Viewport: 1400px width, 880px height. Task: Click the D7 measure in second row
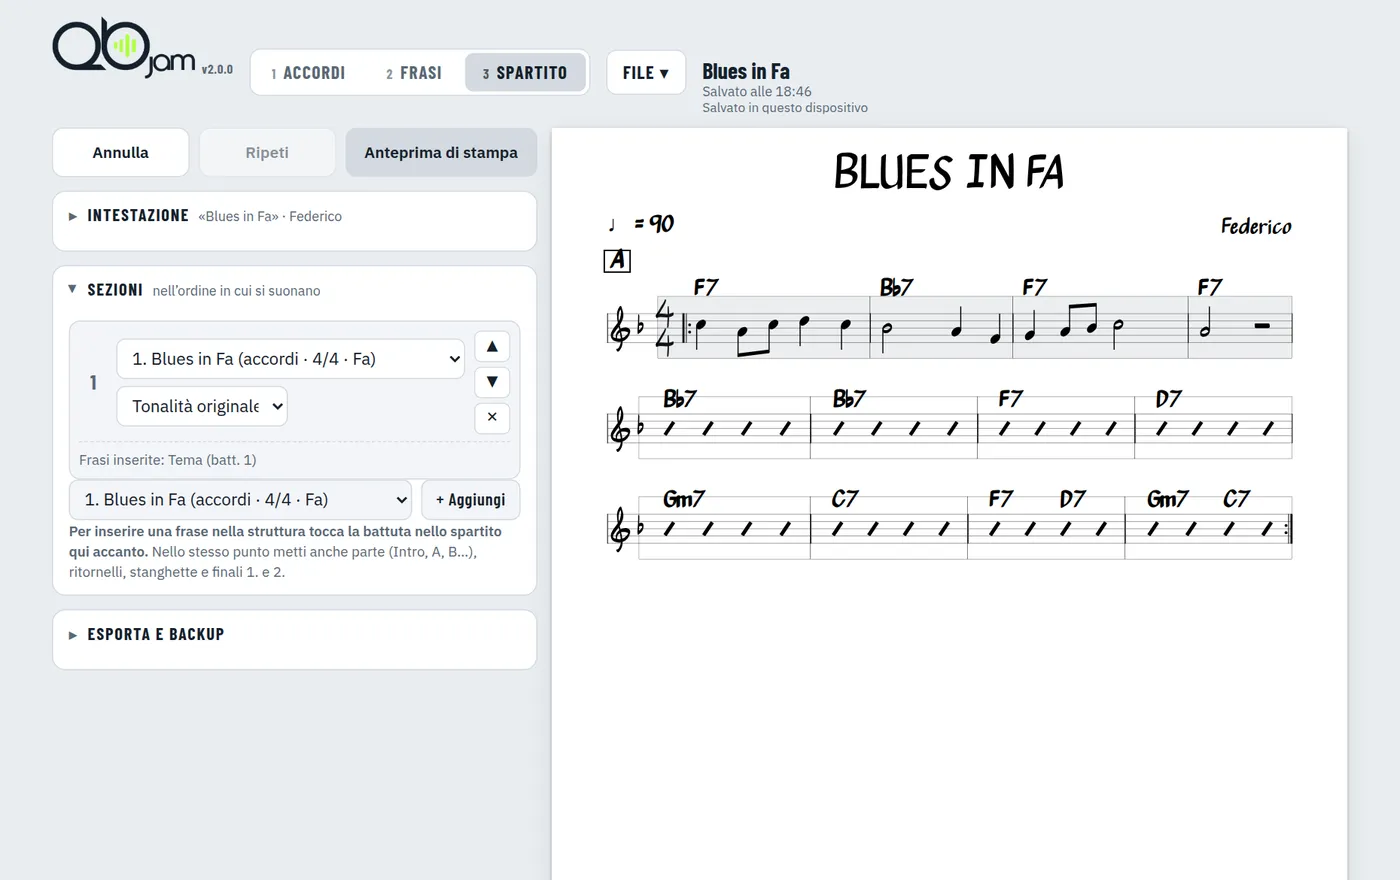(1213, 428)
